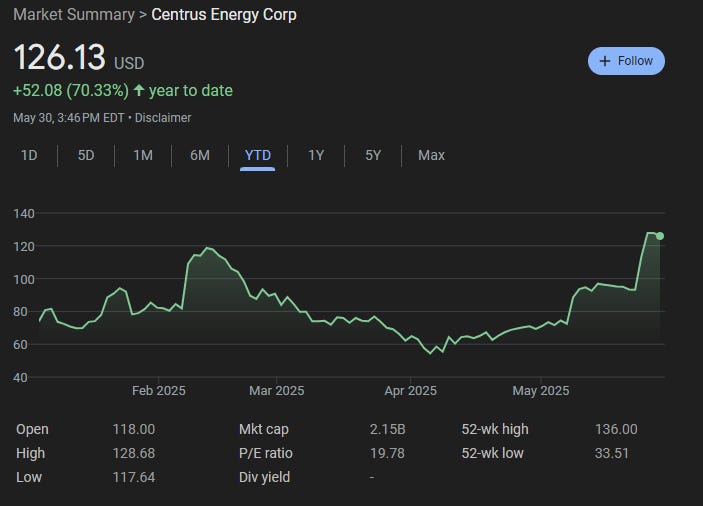703x506 pixels.
Task: Click the 140 y-axis label
Action: (24, 214)
